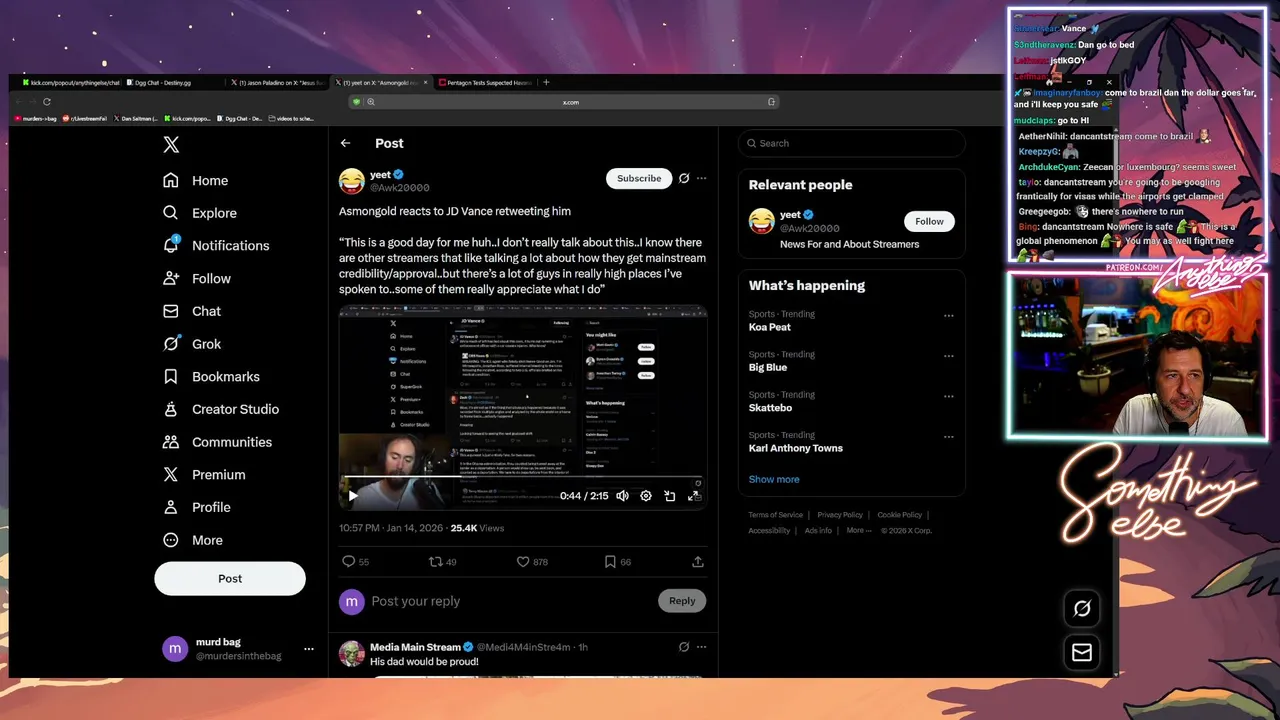Enter fullscreen on the video
The width and height of the screenshot is (1280, 720).
[693, 496]
